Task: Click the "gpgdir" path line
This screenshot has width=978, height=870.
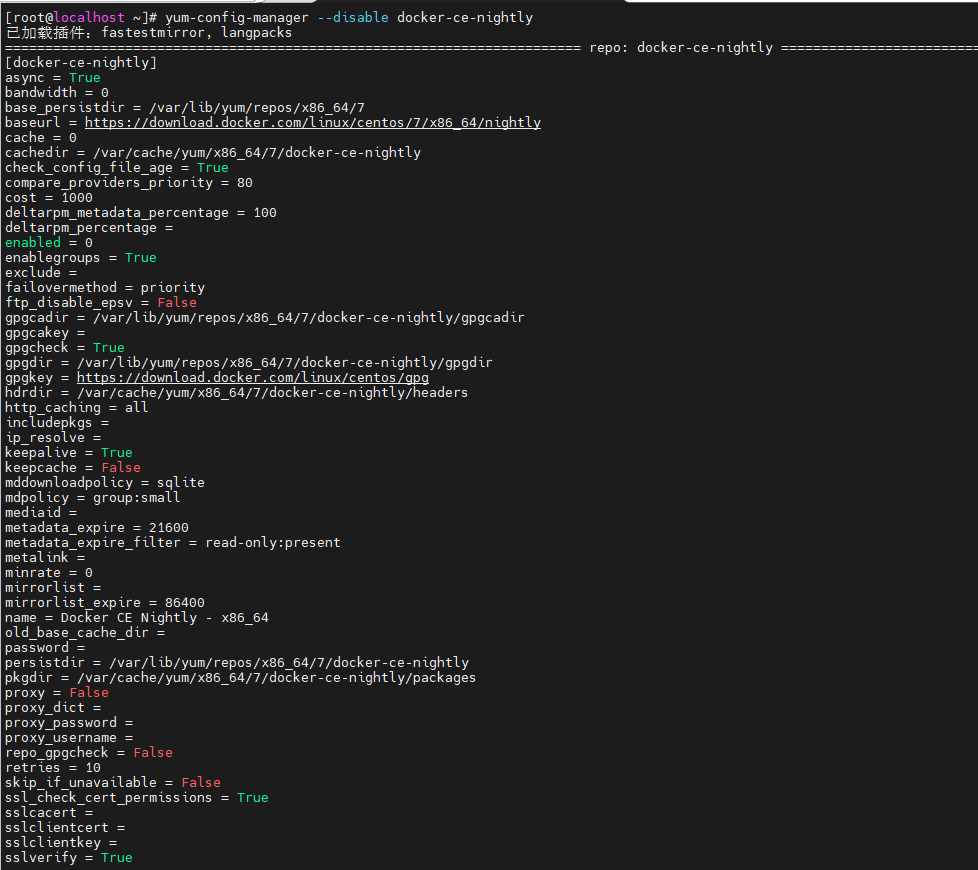Action: click(x=248, y=362)
